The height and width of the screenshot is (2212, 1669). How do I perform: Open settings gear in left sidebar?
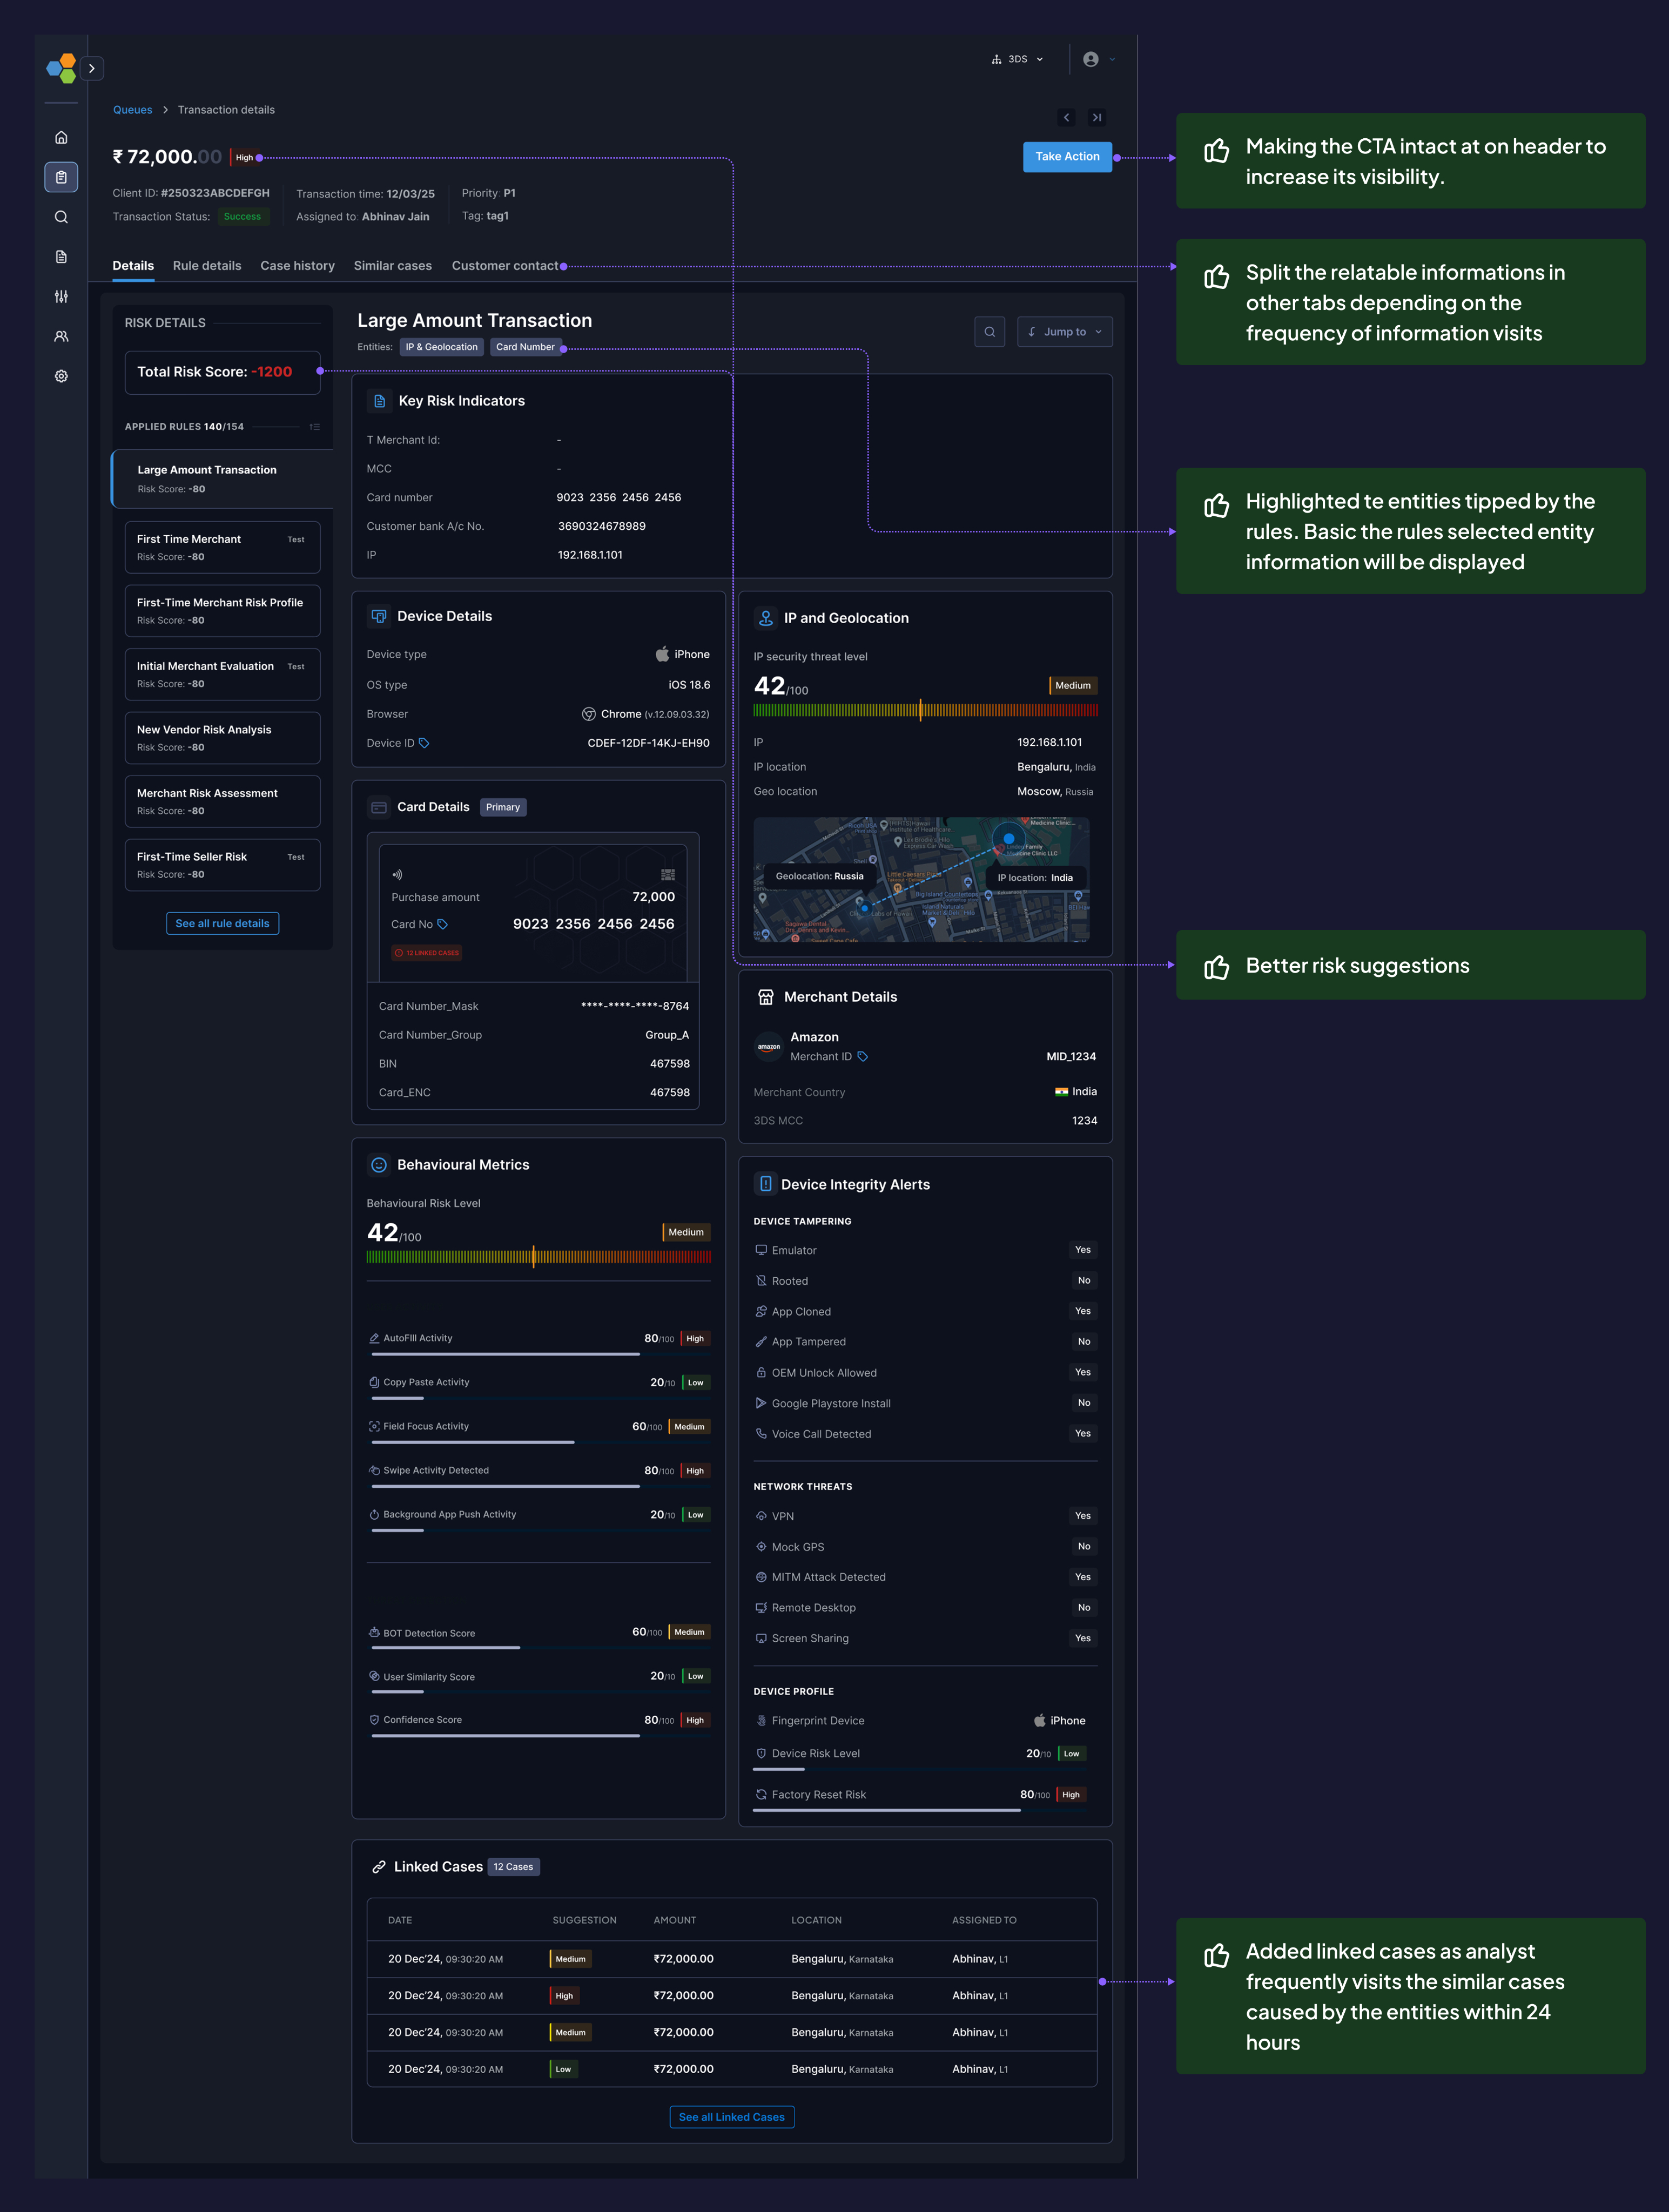pos(61,376)
